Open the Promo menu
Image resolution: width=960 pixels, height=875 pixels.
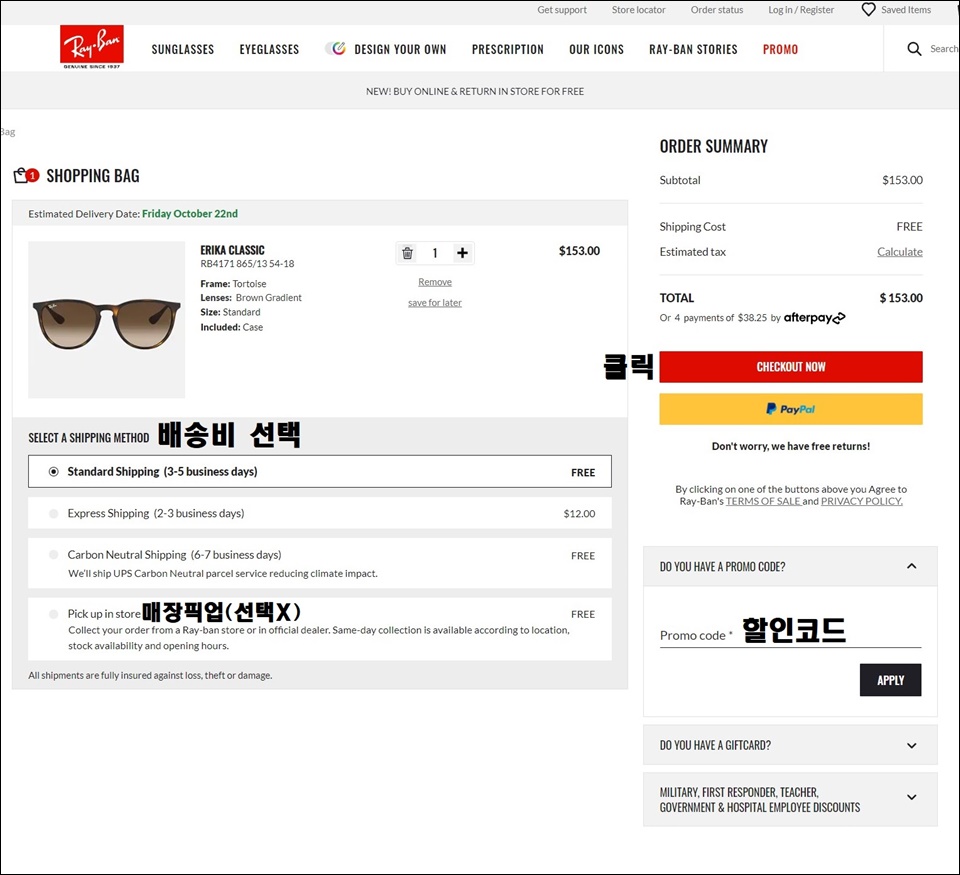(780, 50)
